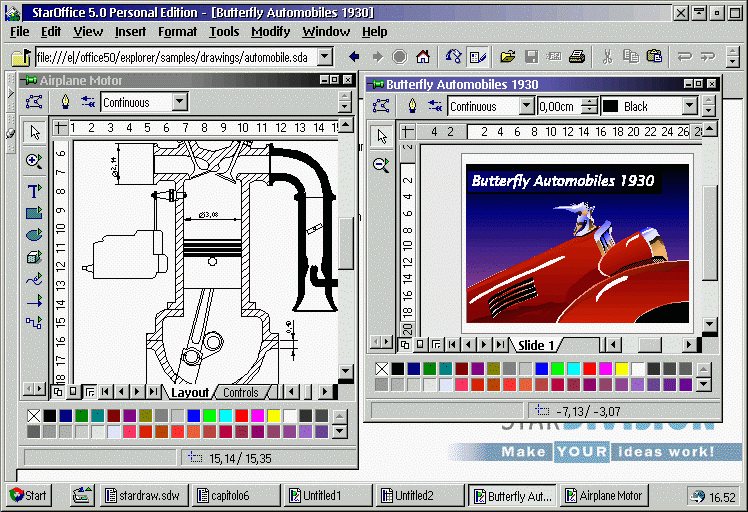The height and width of the screenshot is (512, 748).
Task: Click the Print icon in main toolbar
Action: tap(577, 57)
